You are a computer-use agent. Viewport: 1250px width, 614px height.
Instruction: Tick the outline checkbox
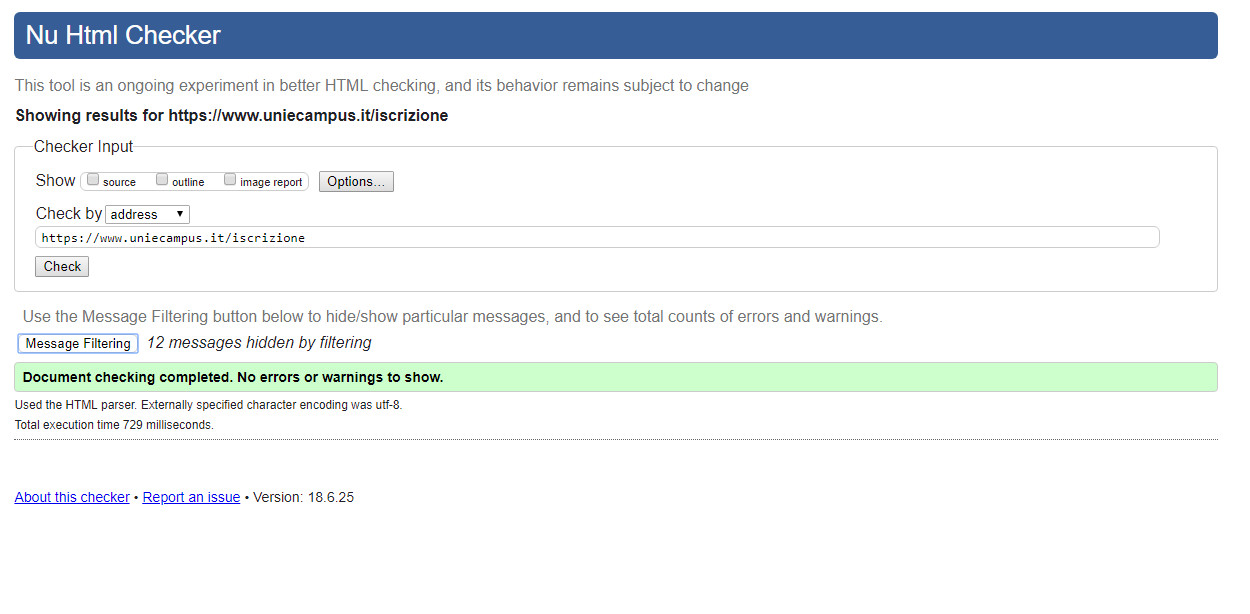click(x=162, y=180)
